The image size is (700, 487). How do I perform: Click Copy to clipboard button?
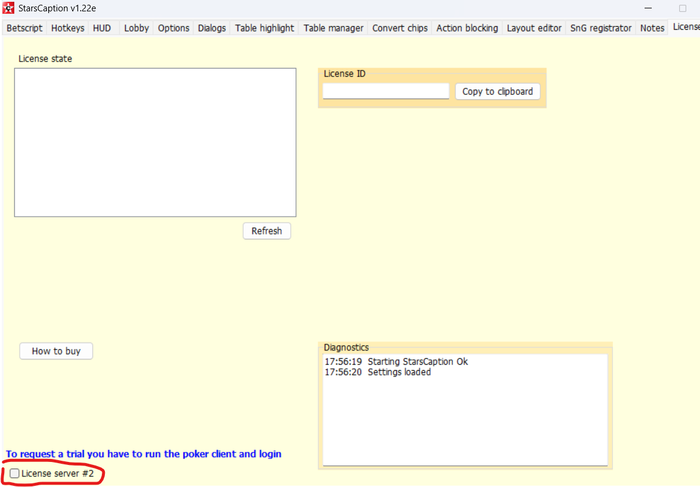tap(497, 92)
